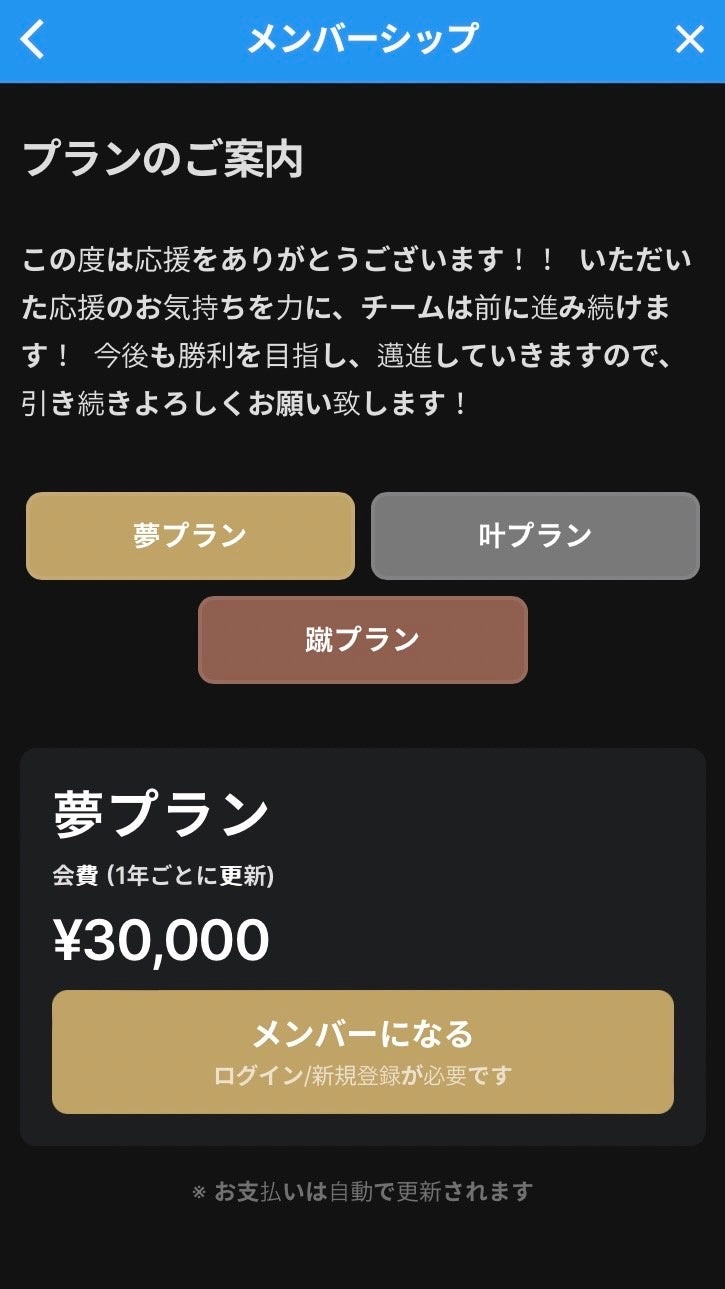This screenshot has height=1289, width=725.
Task: Choose the brown 蹴プラン plan tab
Action: pos(362,640)
